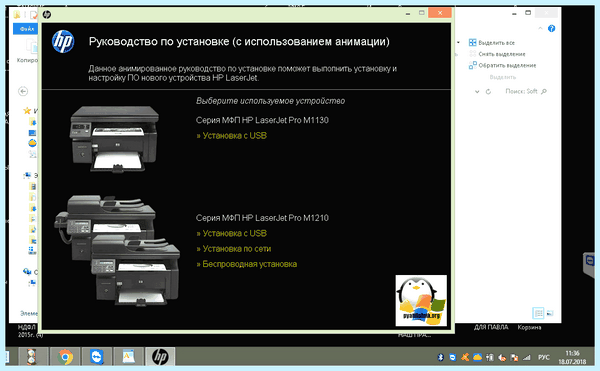Click «Снять выделение» in Explorer ribbon
This screenshot has width=600, height=371.
pos(497,54)
